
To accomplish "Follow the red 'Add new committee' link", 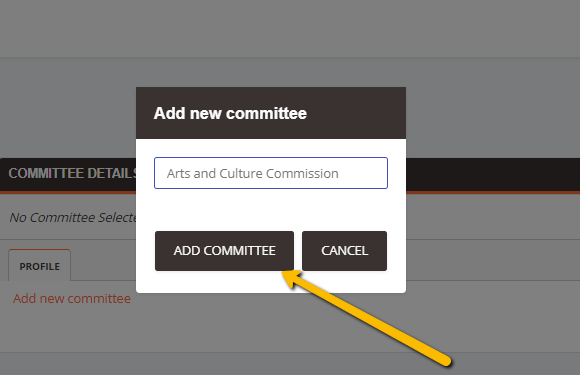I will 72,298.
